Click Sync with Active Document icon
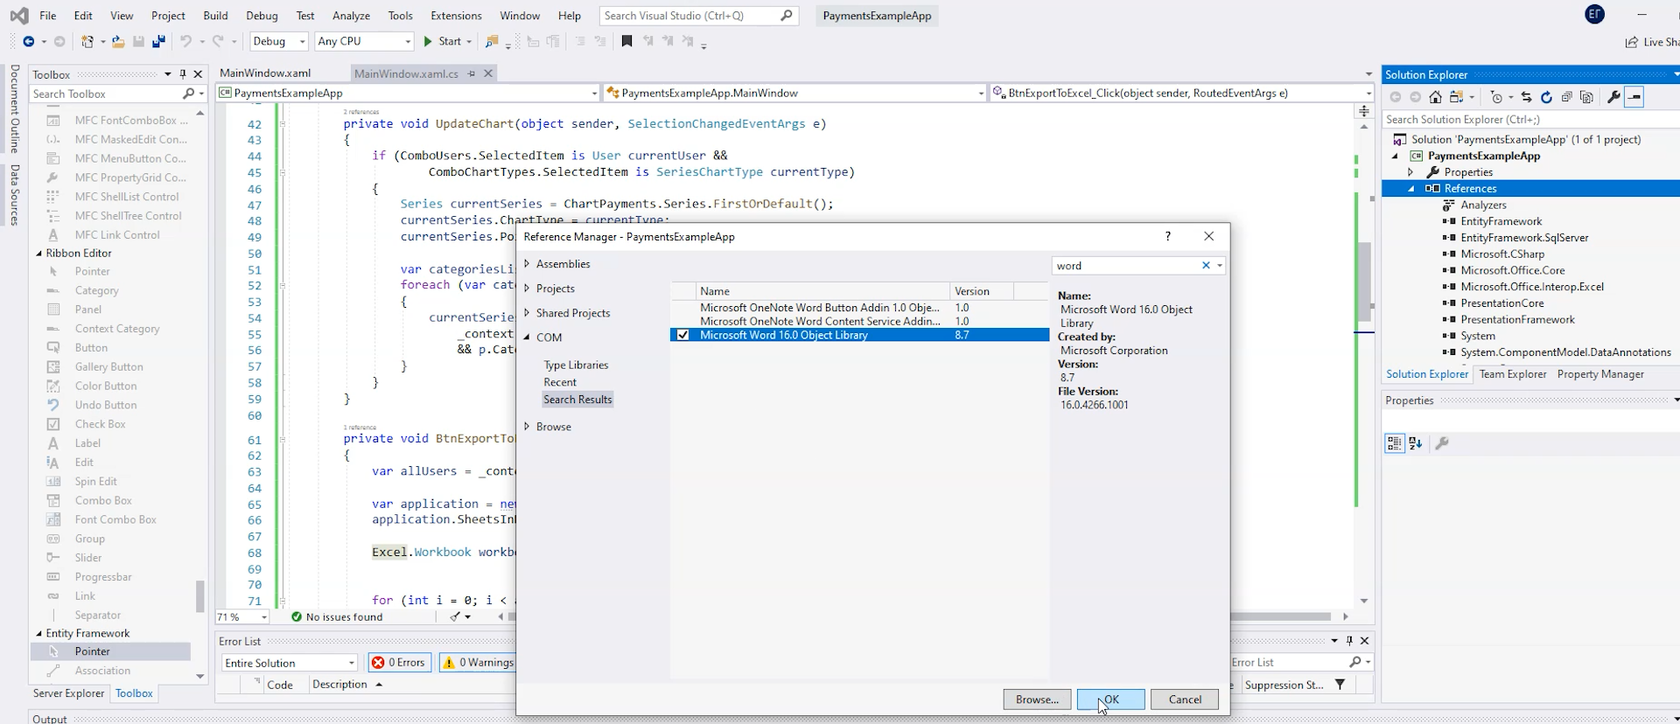This screenshot has height=724, width=1680. pos(1526,97)
